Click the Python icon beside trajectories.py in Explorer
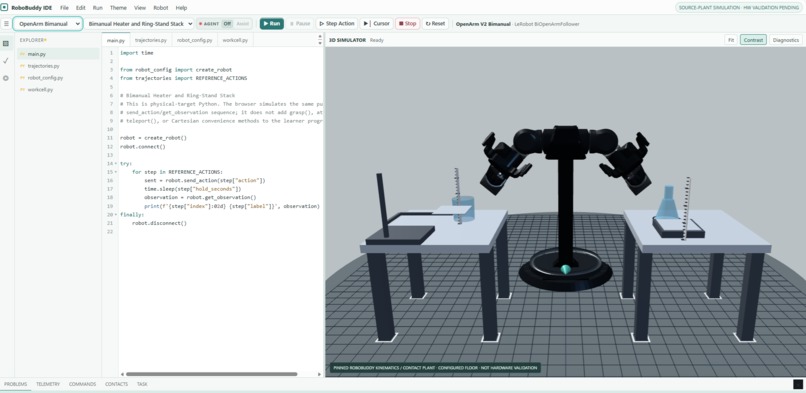 tap(23, 66)
